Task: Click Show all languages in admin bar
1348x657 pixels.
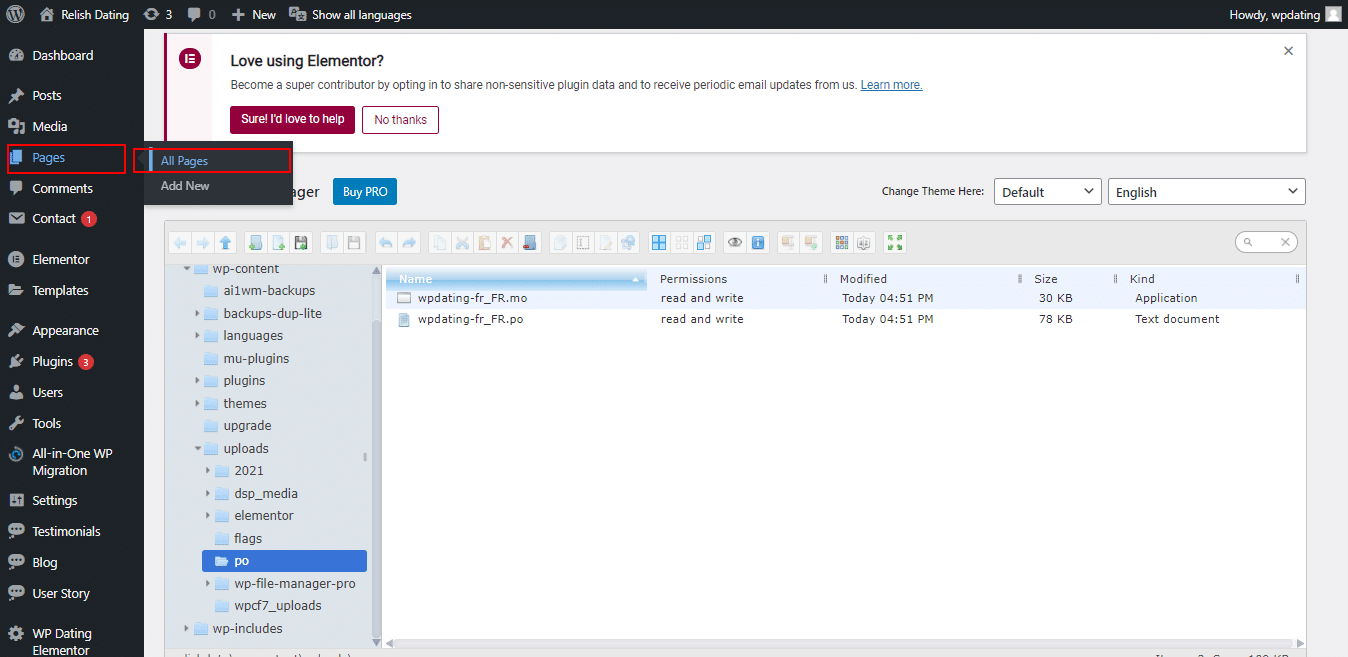Action: click(x=350, y=14)
